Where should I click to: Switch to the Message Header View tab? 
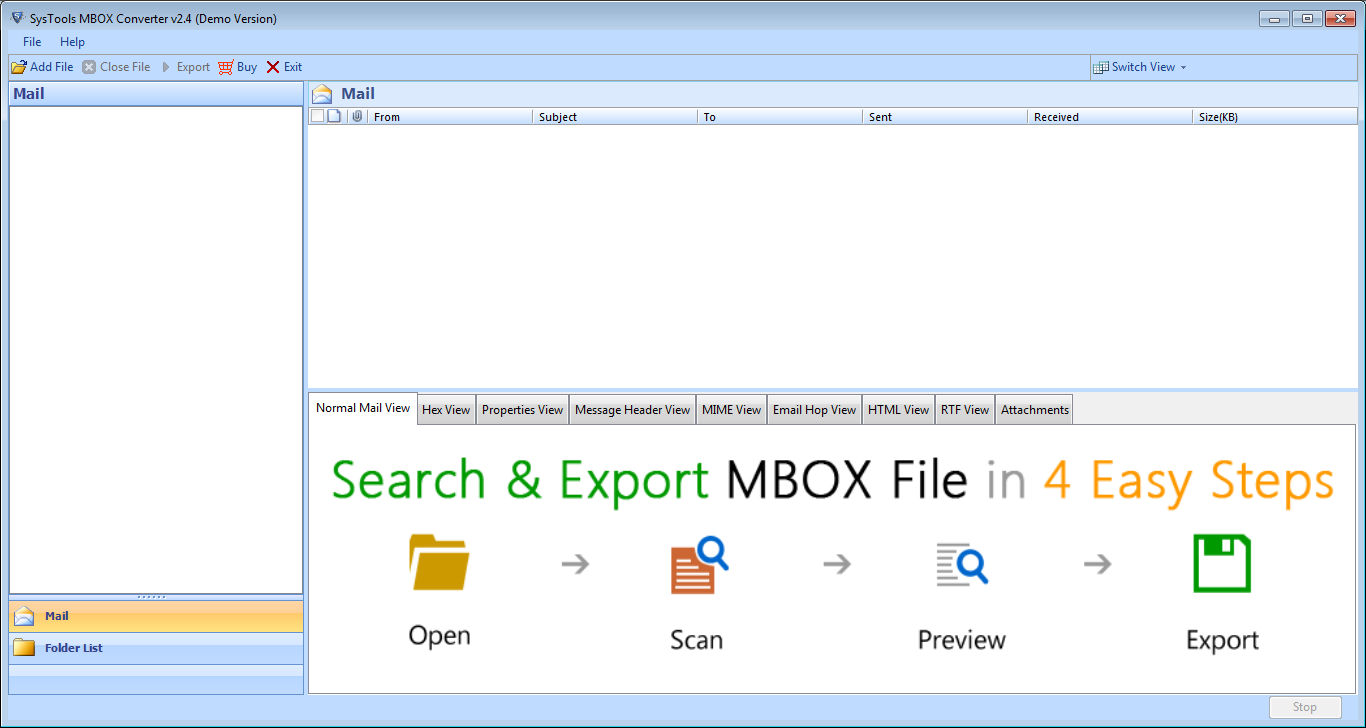632,410
